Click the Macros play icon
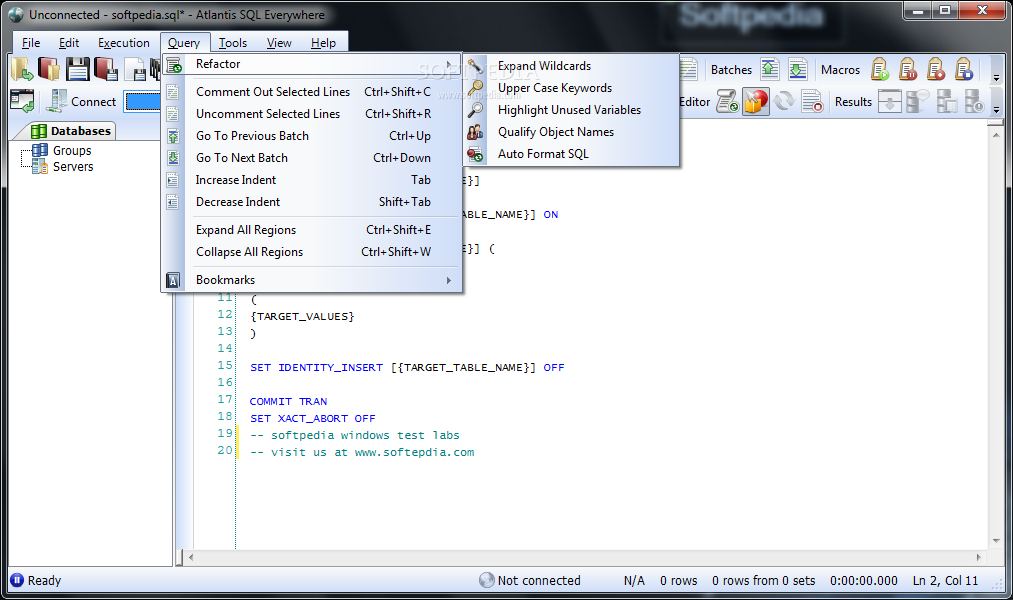 click(880, 69)
